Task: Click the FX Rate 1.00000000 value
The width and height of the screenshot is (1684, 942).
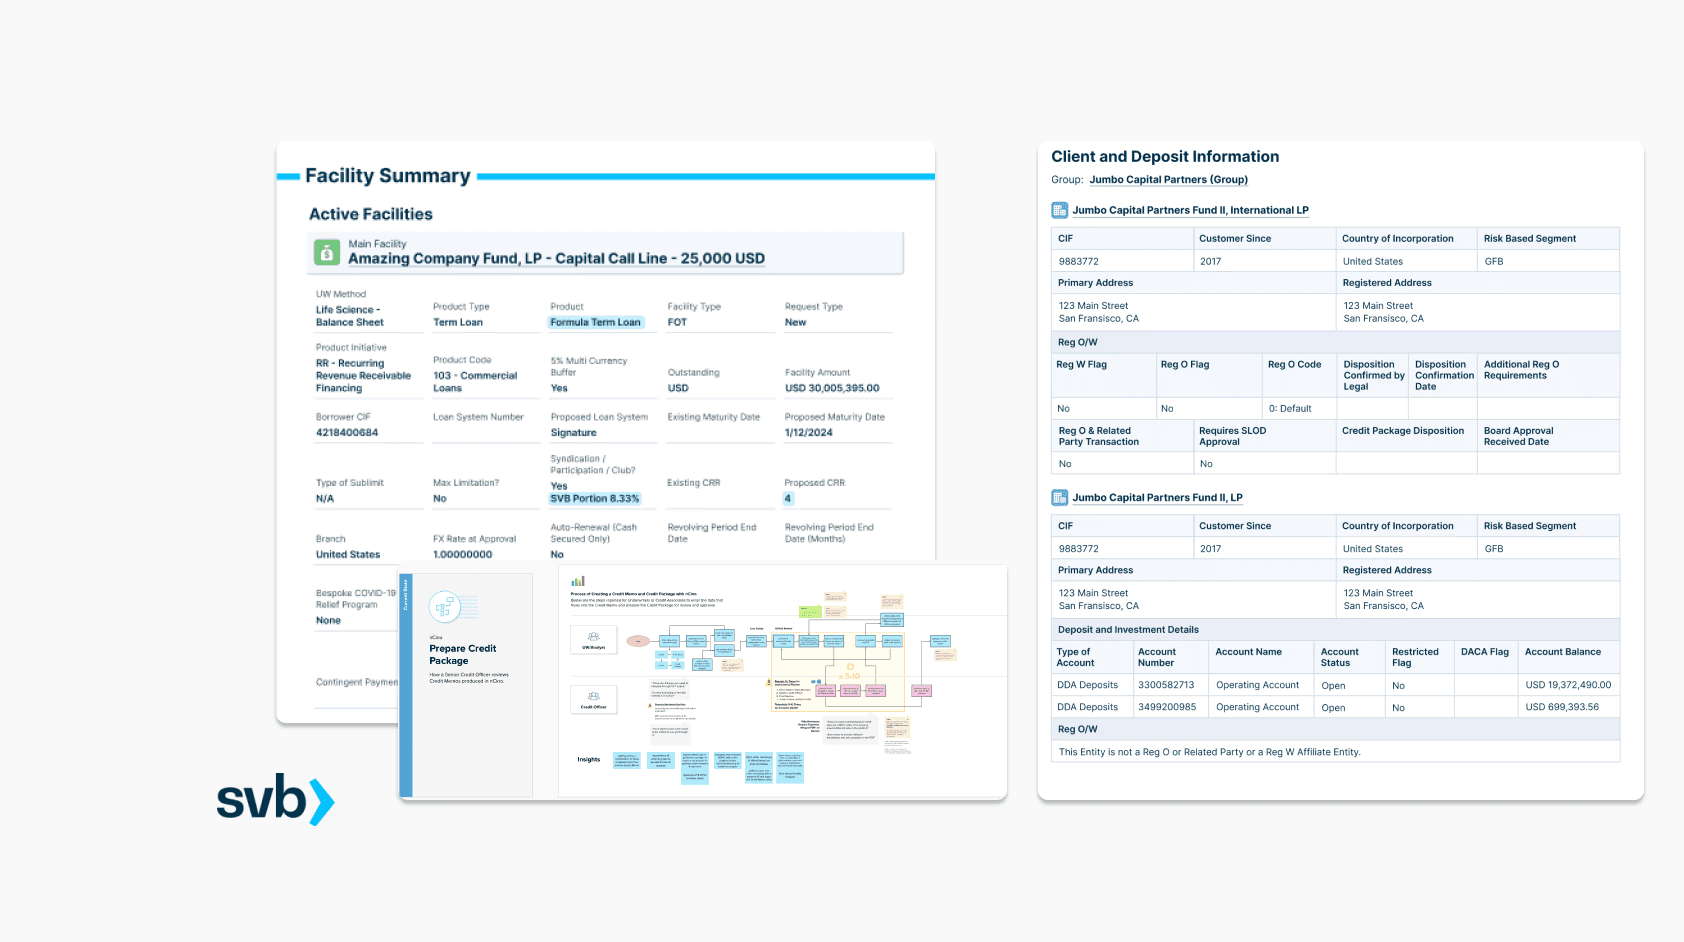Action: click(x=462, y=554)
